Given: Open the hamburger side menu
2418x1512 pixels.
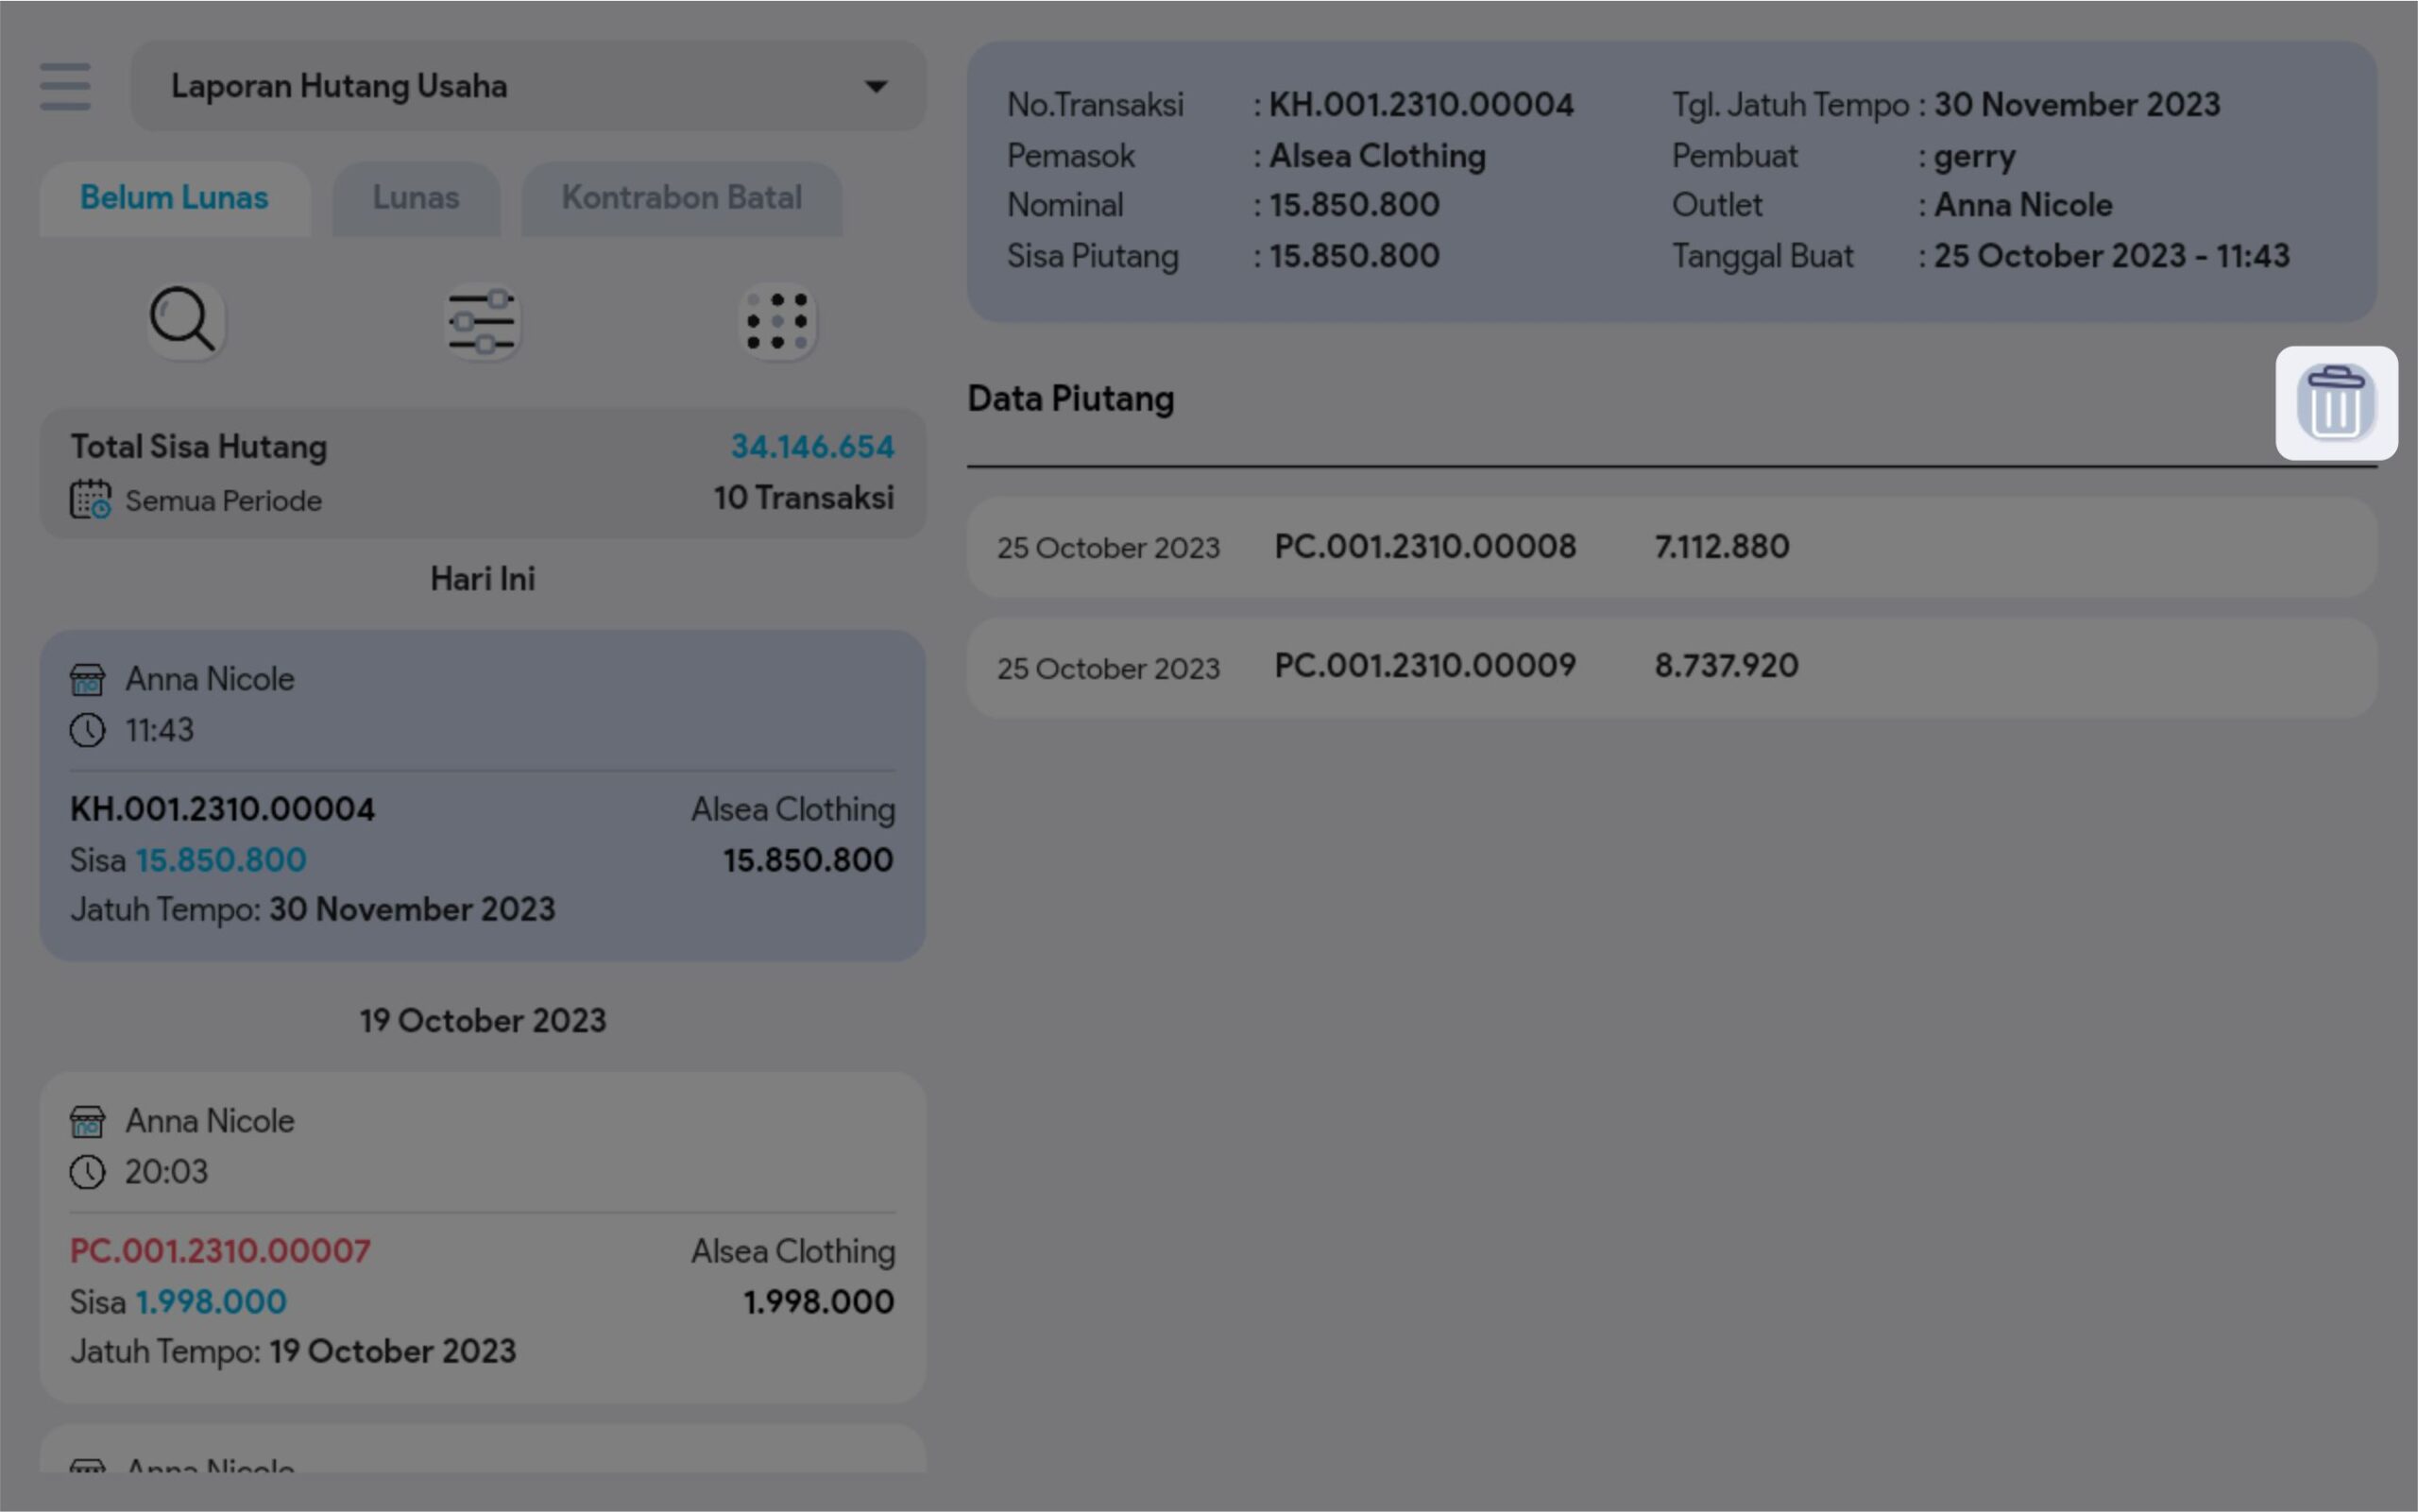Looking at the screenshot, I should [65, 86].
